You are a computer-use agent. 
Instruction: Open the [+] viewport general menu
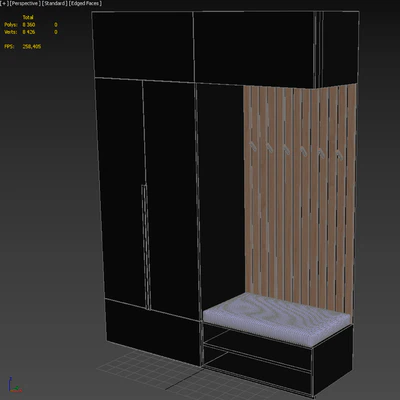click(5, 3)
